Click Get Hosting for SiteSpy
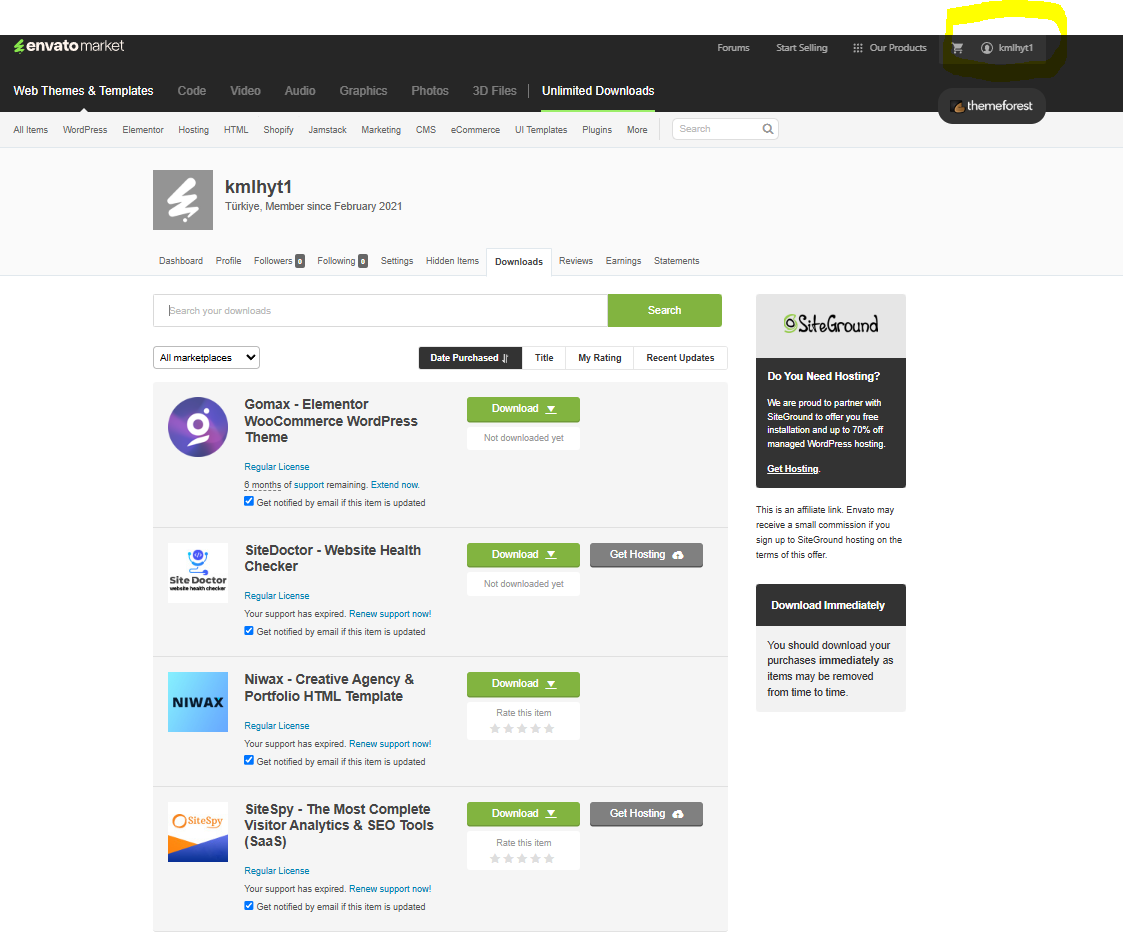 tap(646, 814)
